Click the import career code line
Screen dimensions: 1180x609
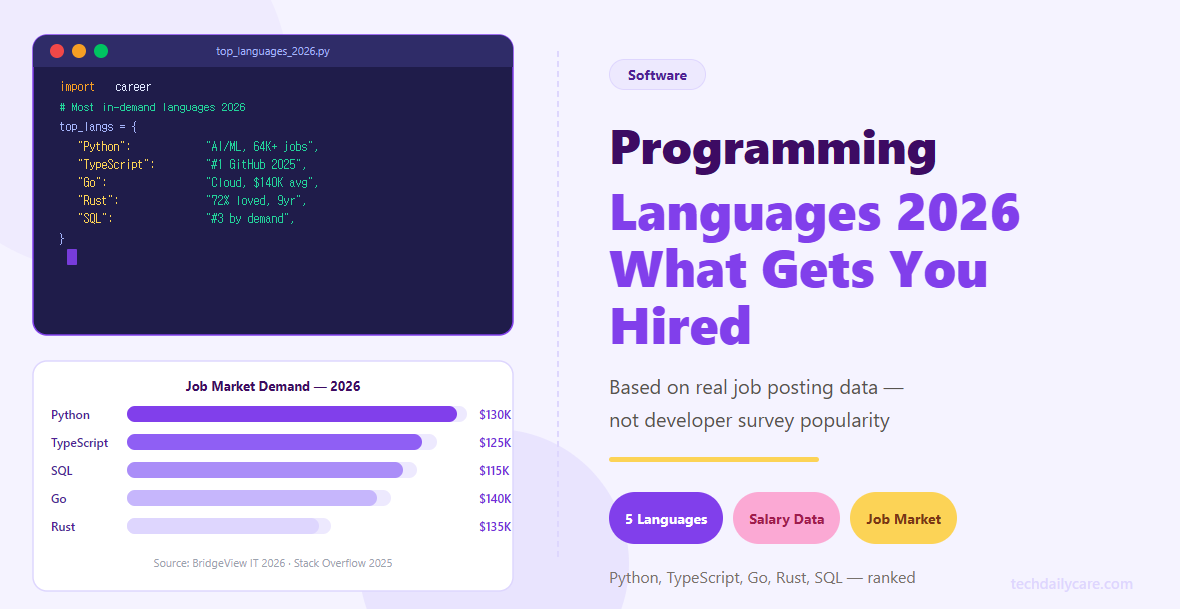click(105, 87)
